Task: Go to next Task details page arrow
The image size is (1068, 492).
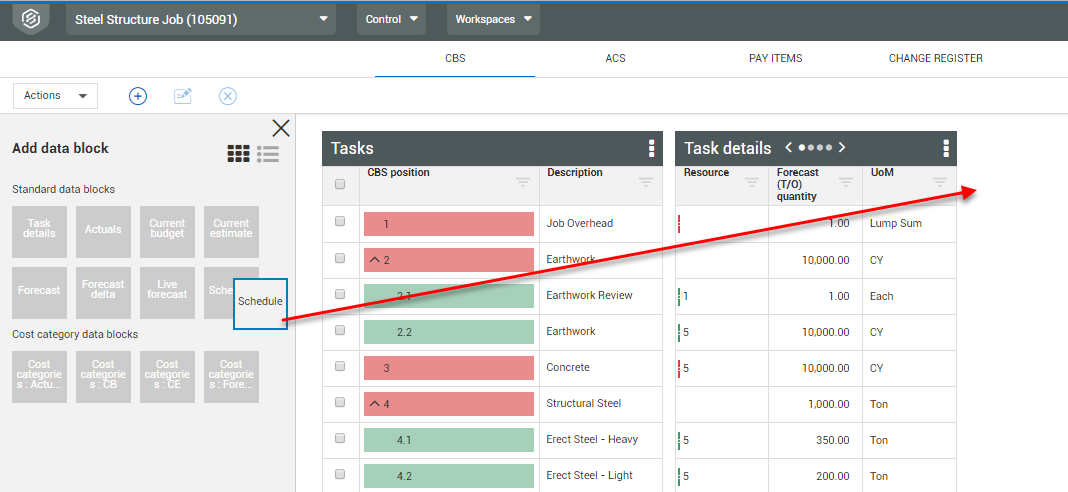Action: coord(842,148)
